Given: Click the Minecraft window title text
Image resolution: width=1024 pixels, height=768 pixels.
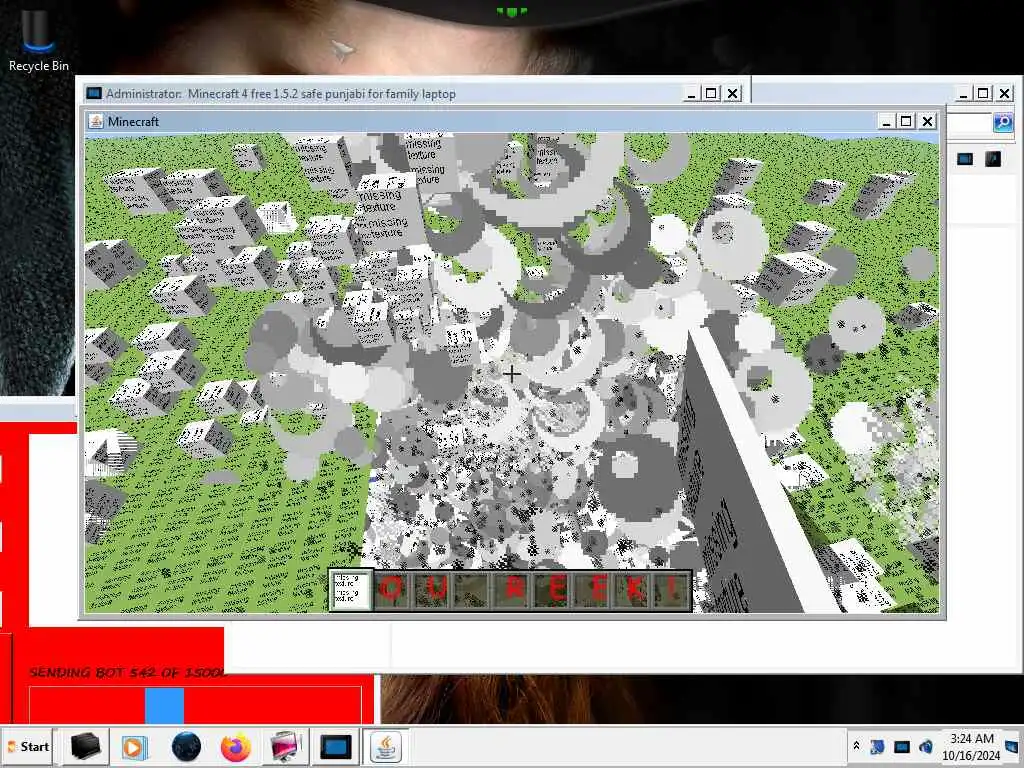Looking at the screenshot, I should (x=133, y=121).
